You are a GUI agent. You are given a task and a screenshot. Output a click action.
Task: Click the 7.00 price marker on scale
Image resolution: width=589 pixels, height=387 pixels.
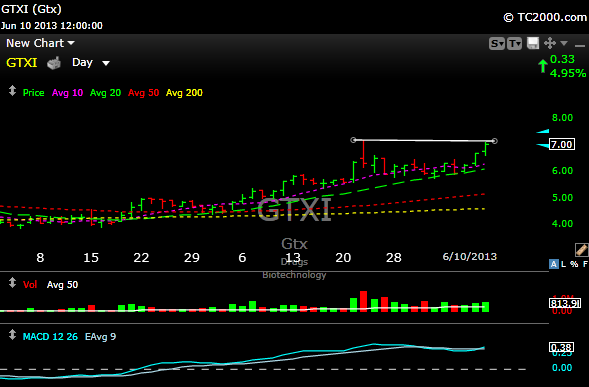click(x=562, y=145)
